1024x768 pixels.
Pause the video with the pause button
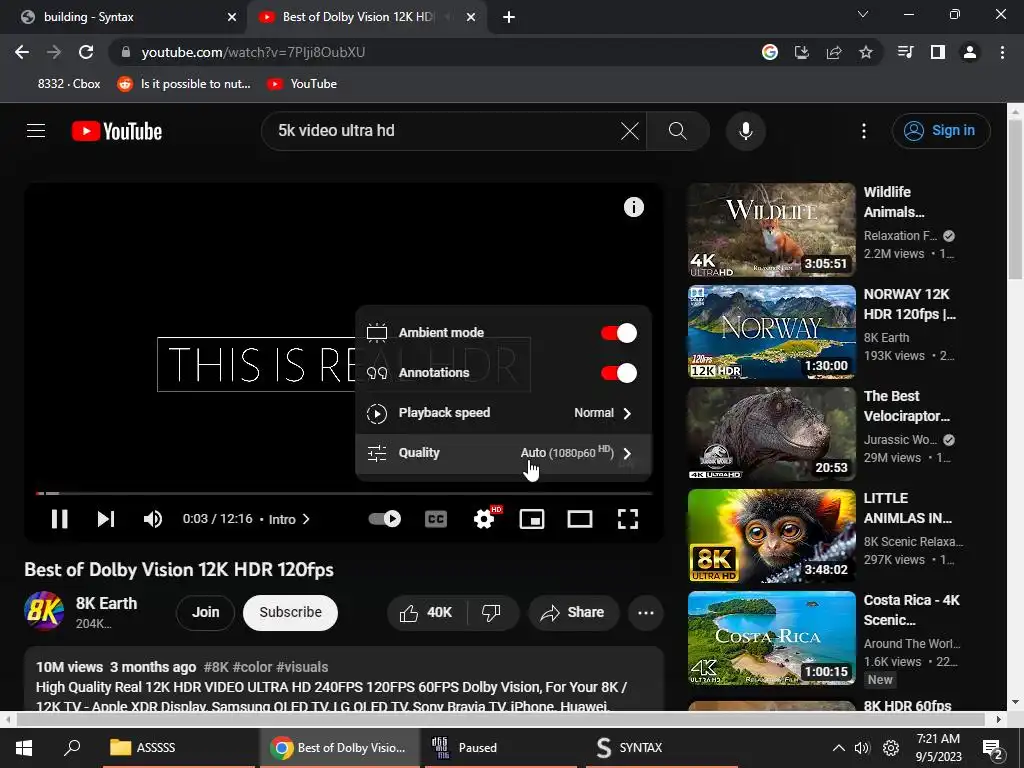click(59, 519)
